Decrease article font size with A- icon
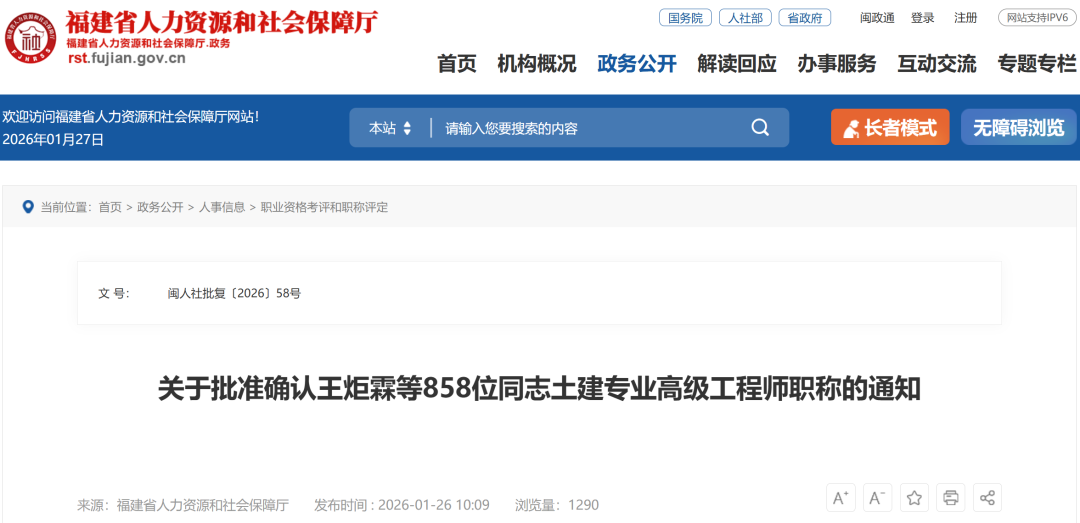 point(877,498)
